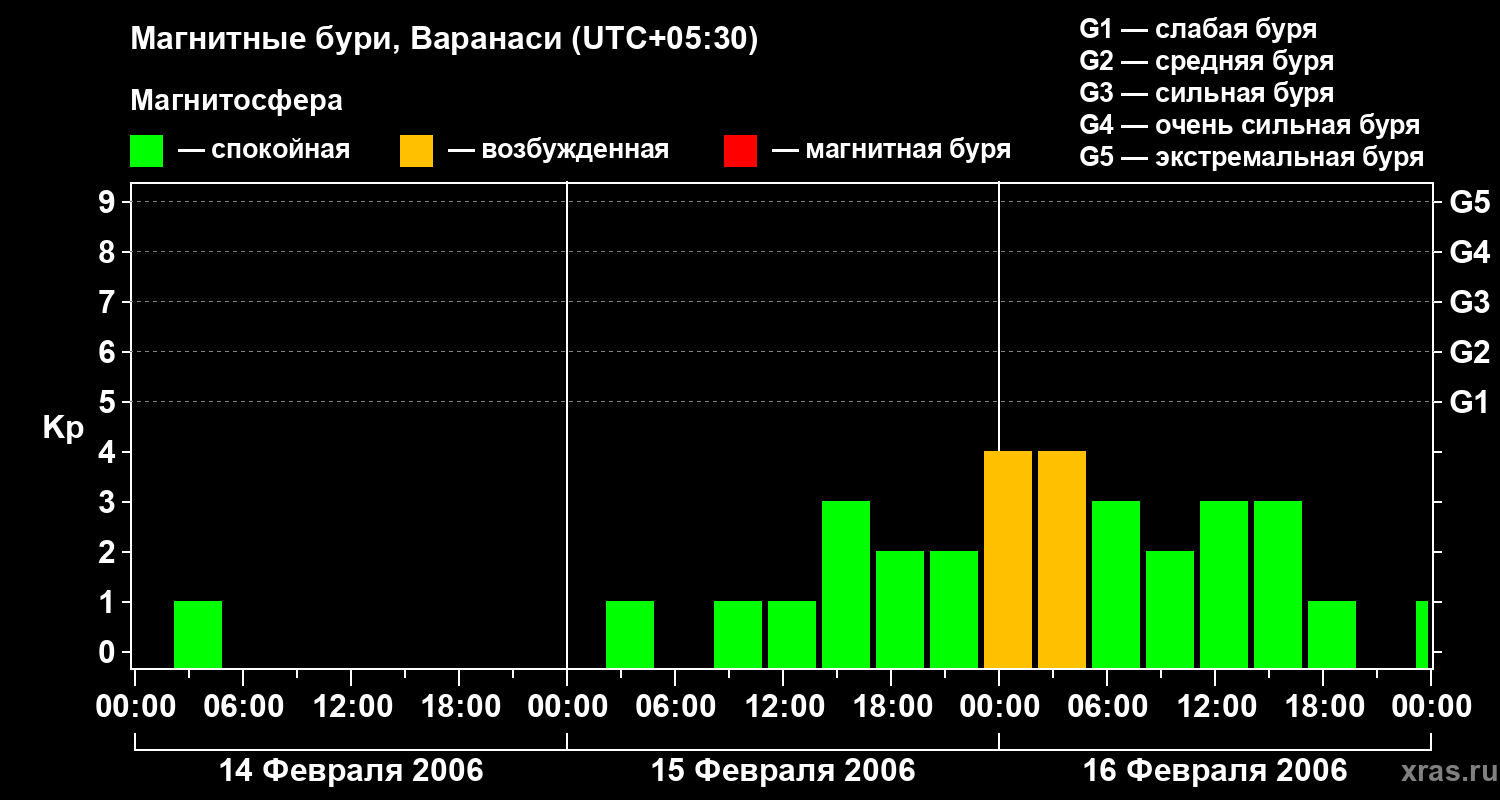The height and width of the screenshot is (800, 1500).
Task: Click the 12:00 tick label for 15 Февраля
Action: tap(783, 707)
